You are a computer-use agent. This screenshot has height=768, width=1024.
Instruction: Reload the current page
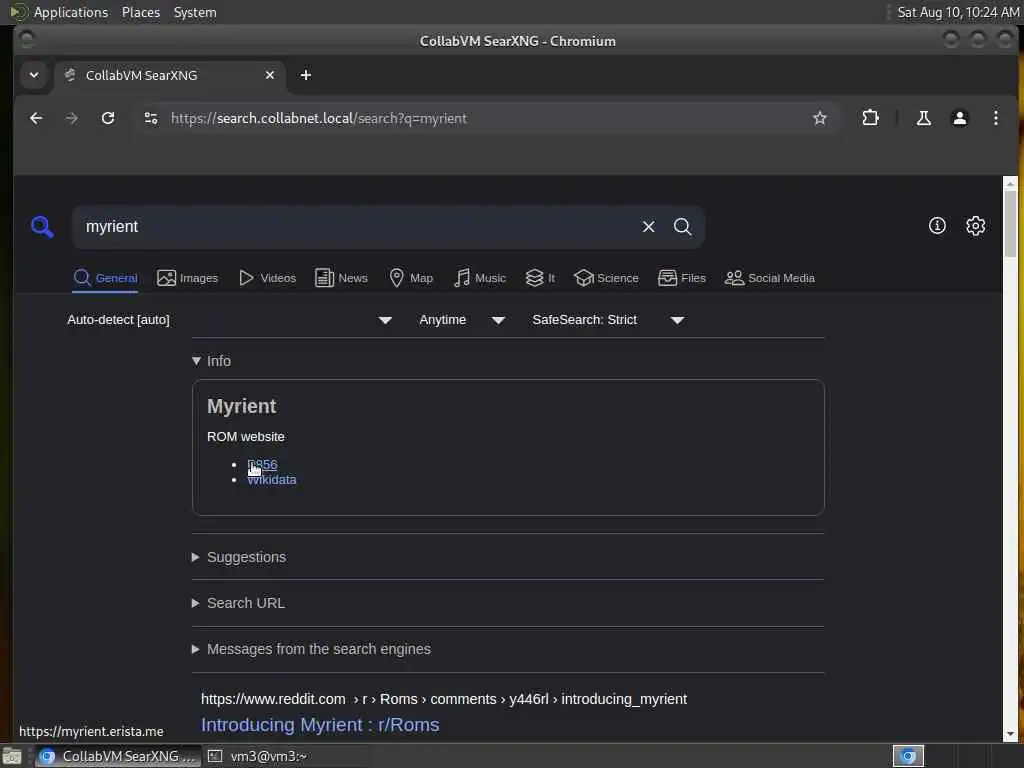tap(108, 118)
